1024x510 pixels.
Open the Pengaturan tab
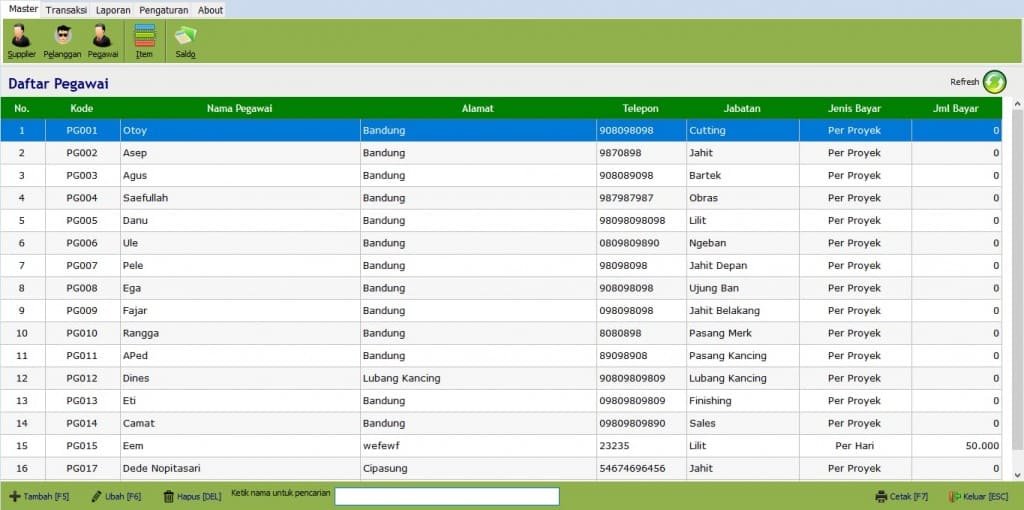[164, 10]
